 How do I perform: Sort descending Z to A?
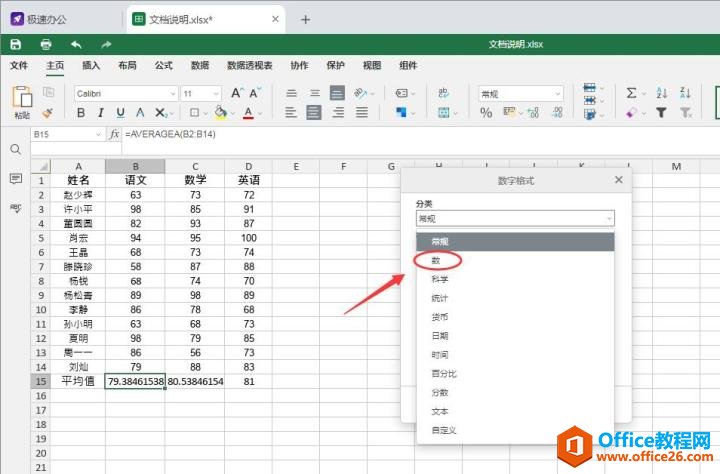686,93
